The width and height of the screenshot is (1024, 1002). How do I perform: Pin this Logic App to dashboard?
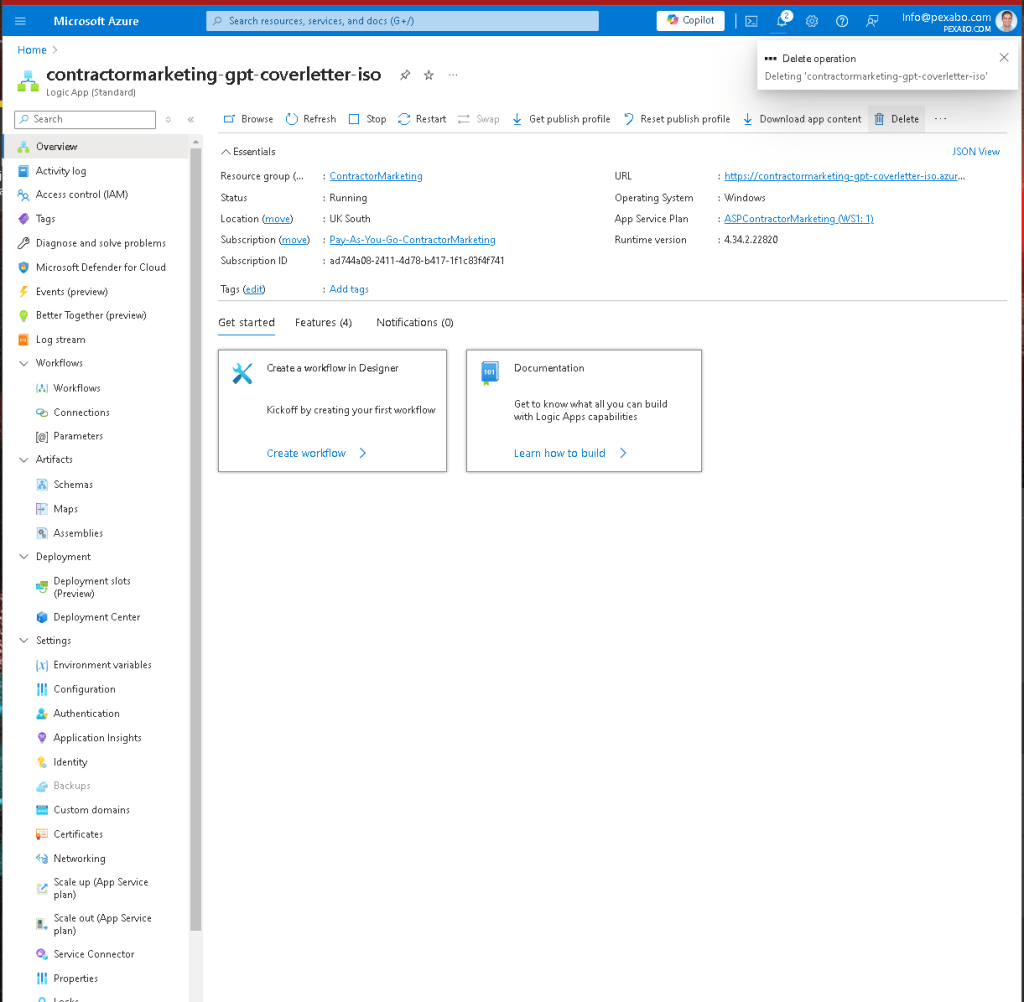tap(405, 75)
